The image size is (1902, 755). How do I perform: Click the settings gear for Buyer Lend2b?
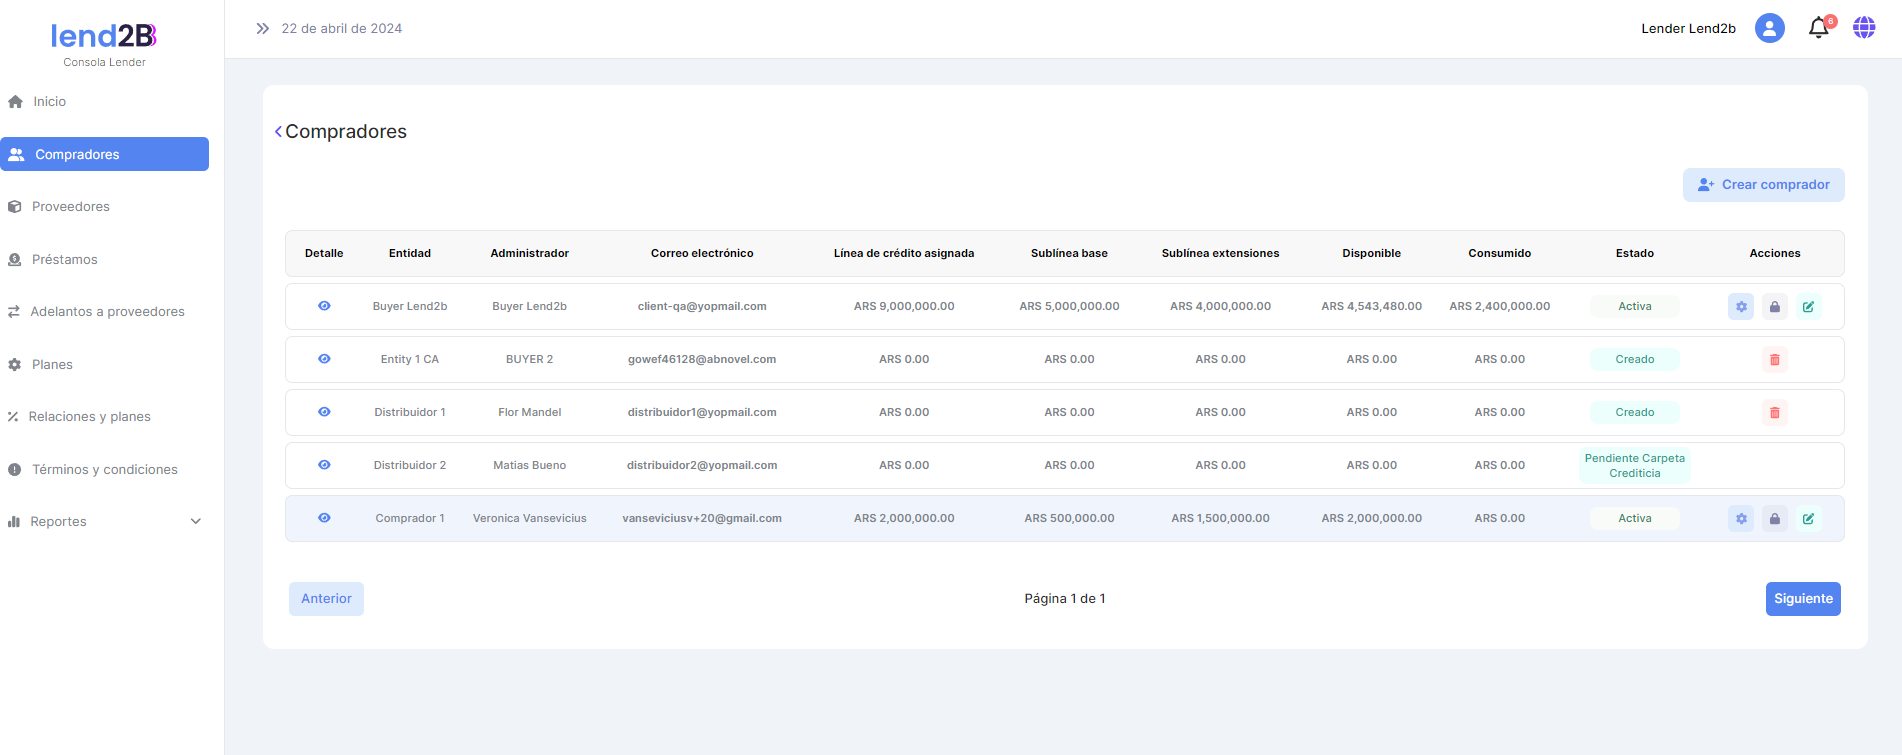(1741, 307)
